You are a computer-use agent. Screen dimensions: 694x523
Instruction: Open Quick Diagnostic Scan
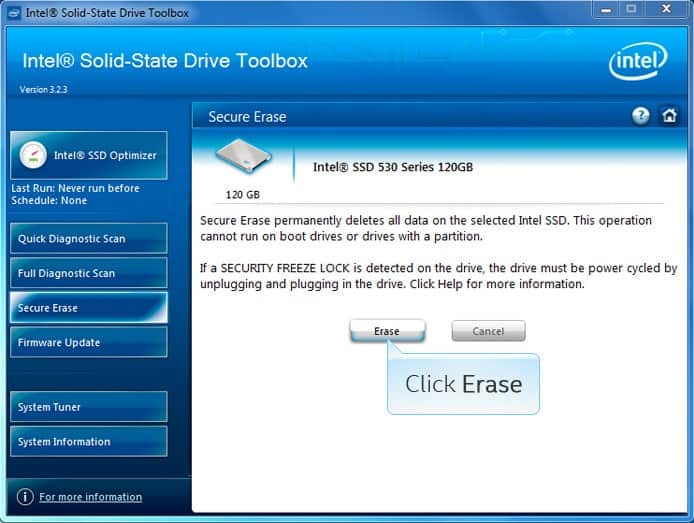coord(89,238)
